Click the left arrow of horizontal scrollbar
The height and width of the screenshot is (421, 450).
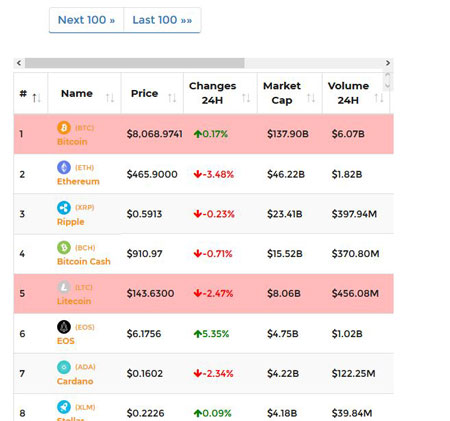[x=19, y=63]
